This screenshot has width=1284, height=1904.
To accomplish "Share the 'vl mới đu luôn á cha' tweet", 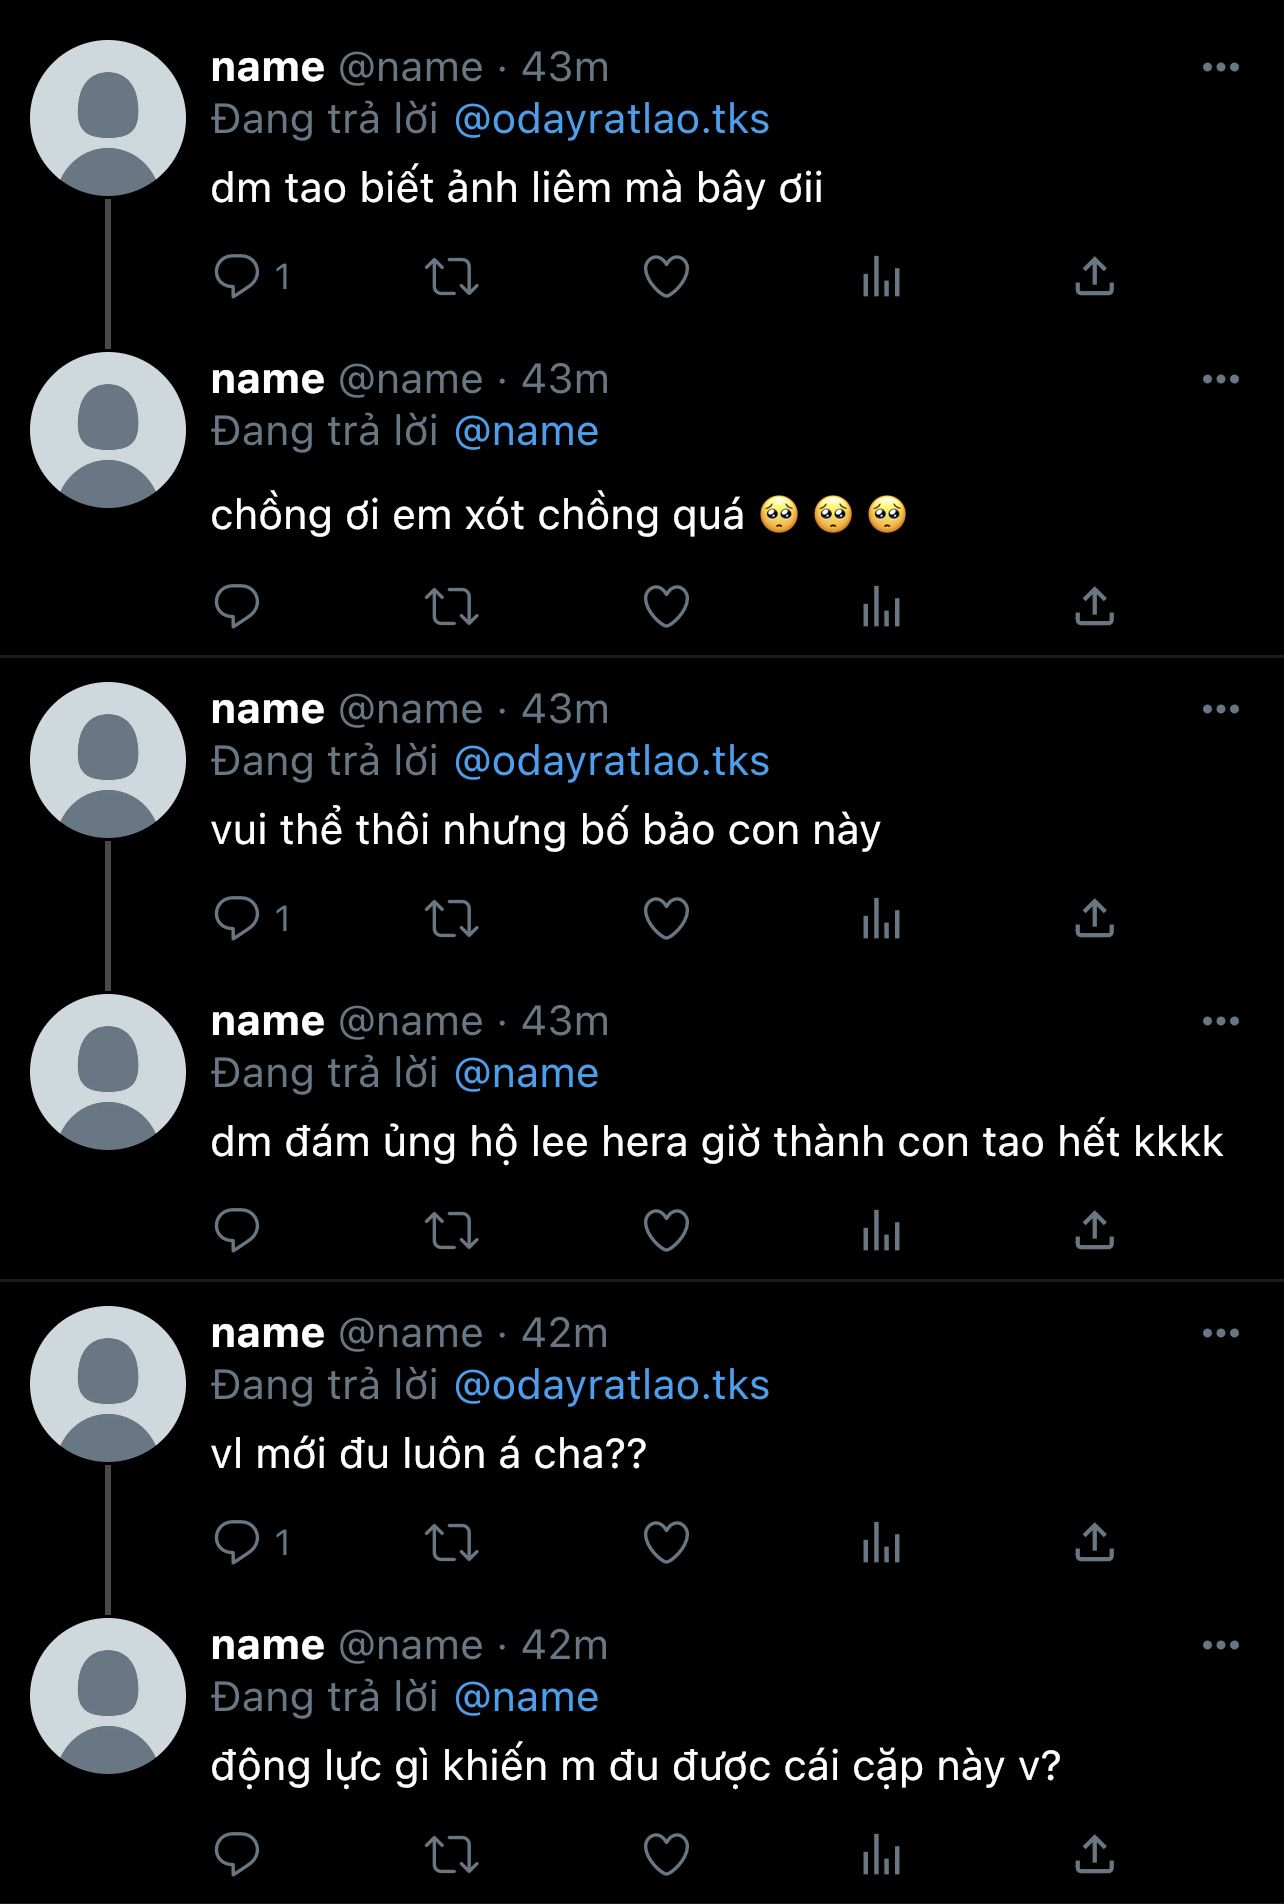I will coord(1094,1542).
